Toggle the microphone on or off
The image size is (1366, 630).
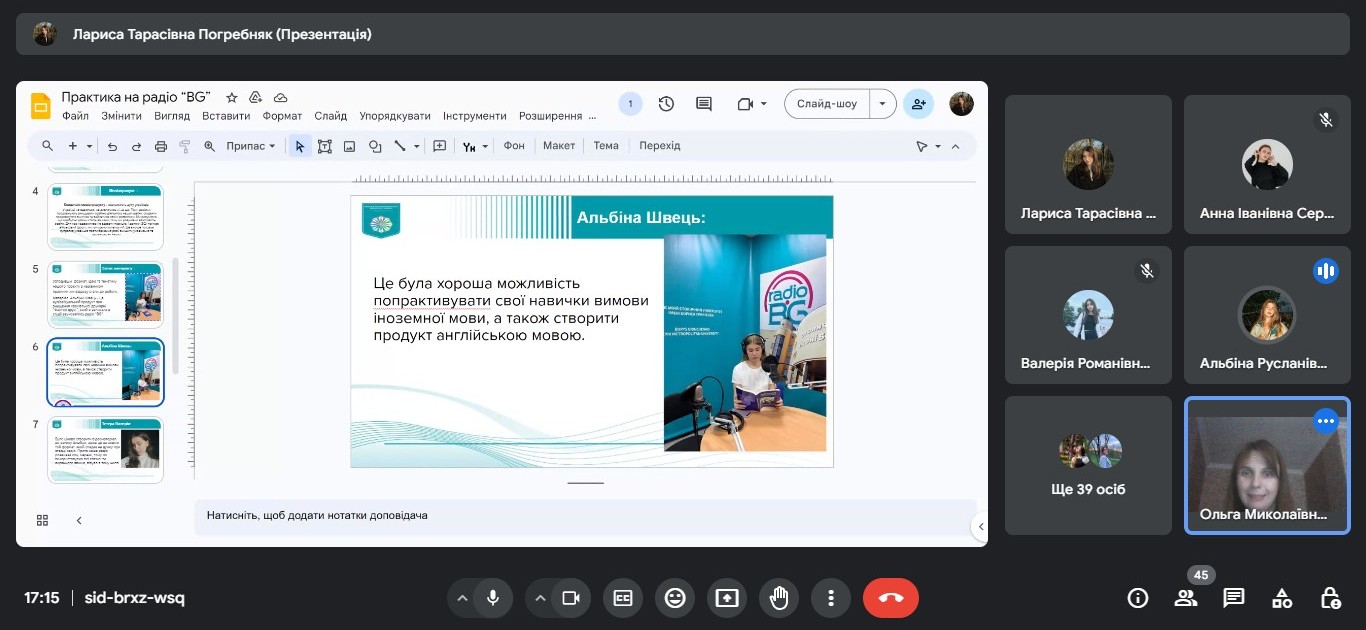click(x=492, y=598)
